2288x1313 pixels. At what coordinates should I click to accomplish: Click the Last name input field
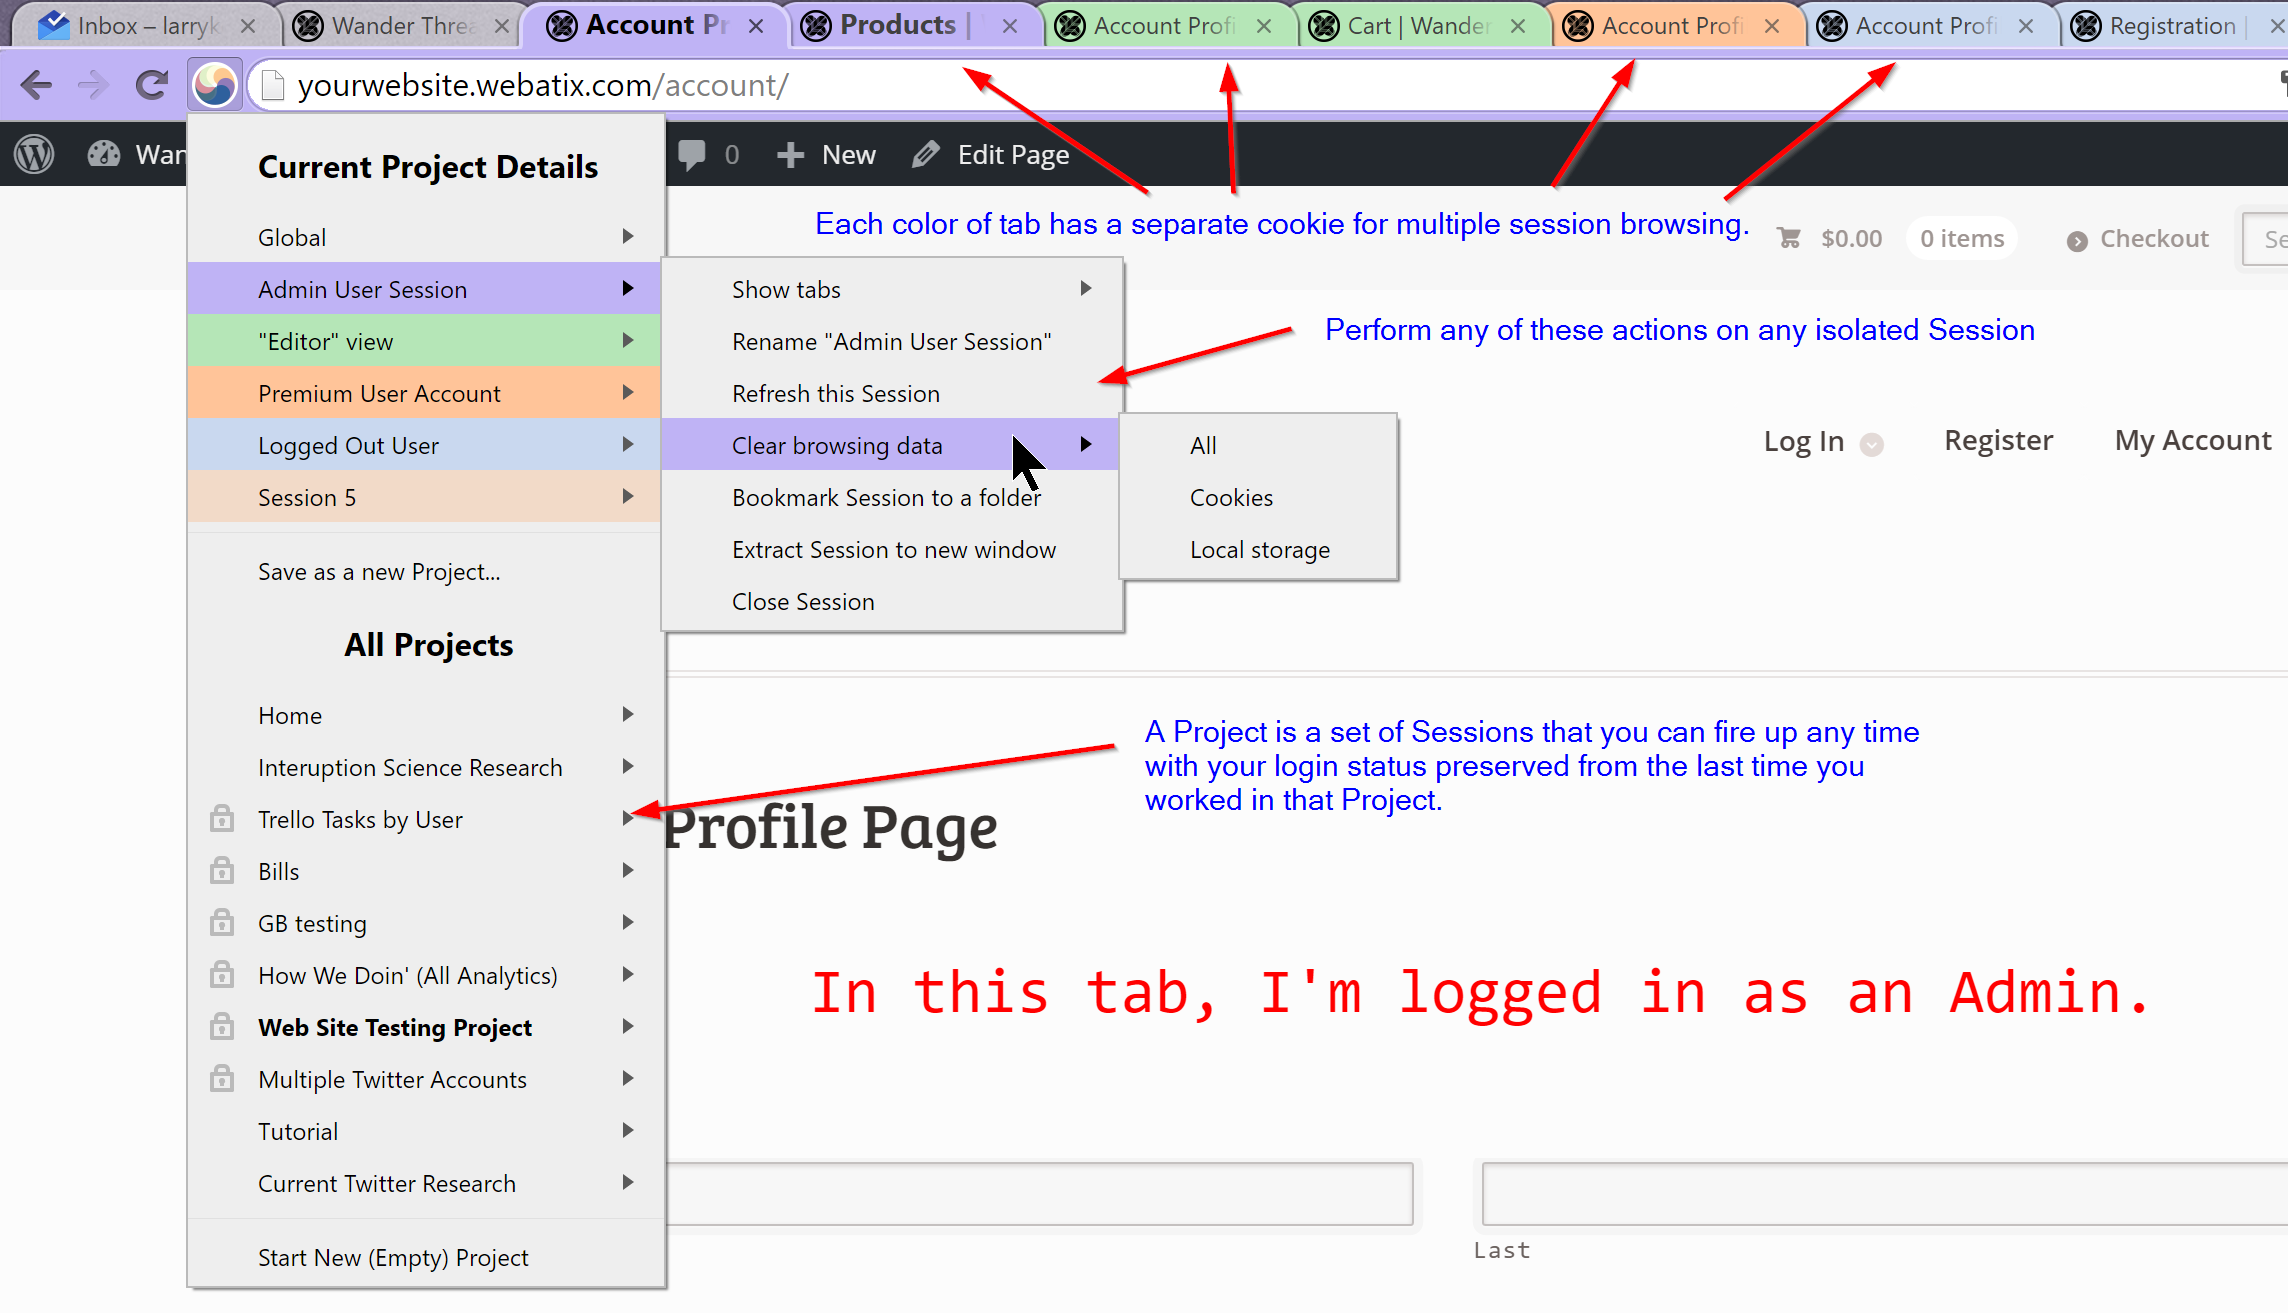pos(1880,1194)
